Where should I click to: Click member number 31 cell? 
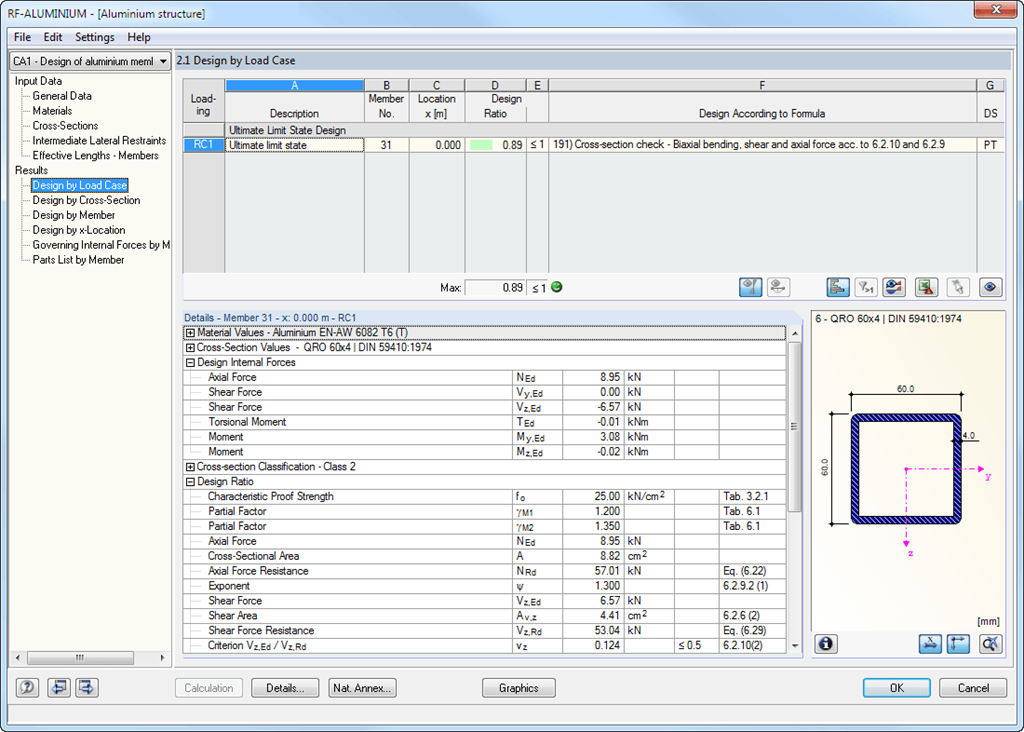[x=387, y=145]
